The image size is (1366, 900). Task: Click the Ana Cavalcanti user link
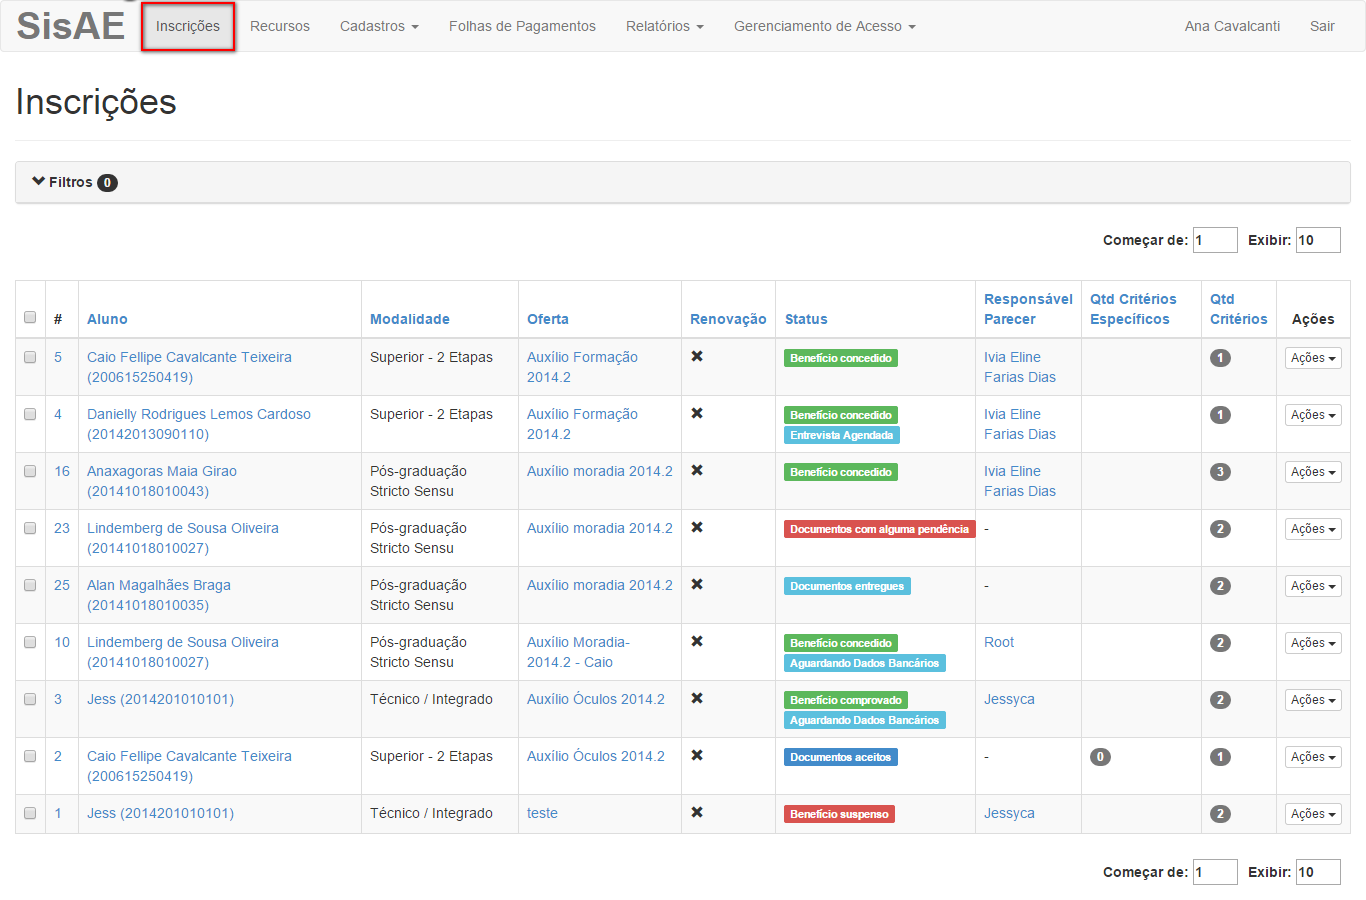1232,26
